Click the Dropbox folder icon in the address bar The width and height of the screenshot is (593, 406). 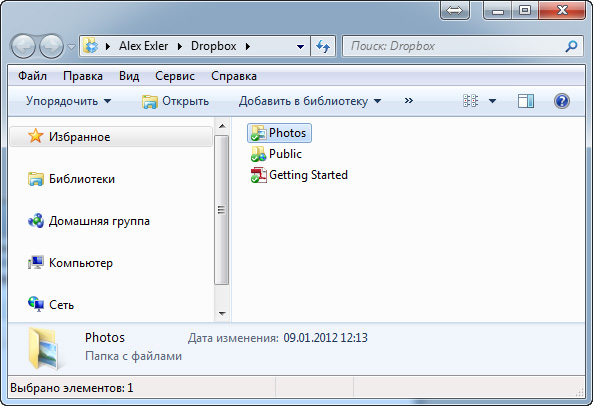91,46
